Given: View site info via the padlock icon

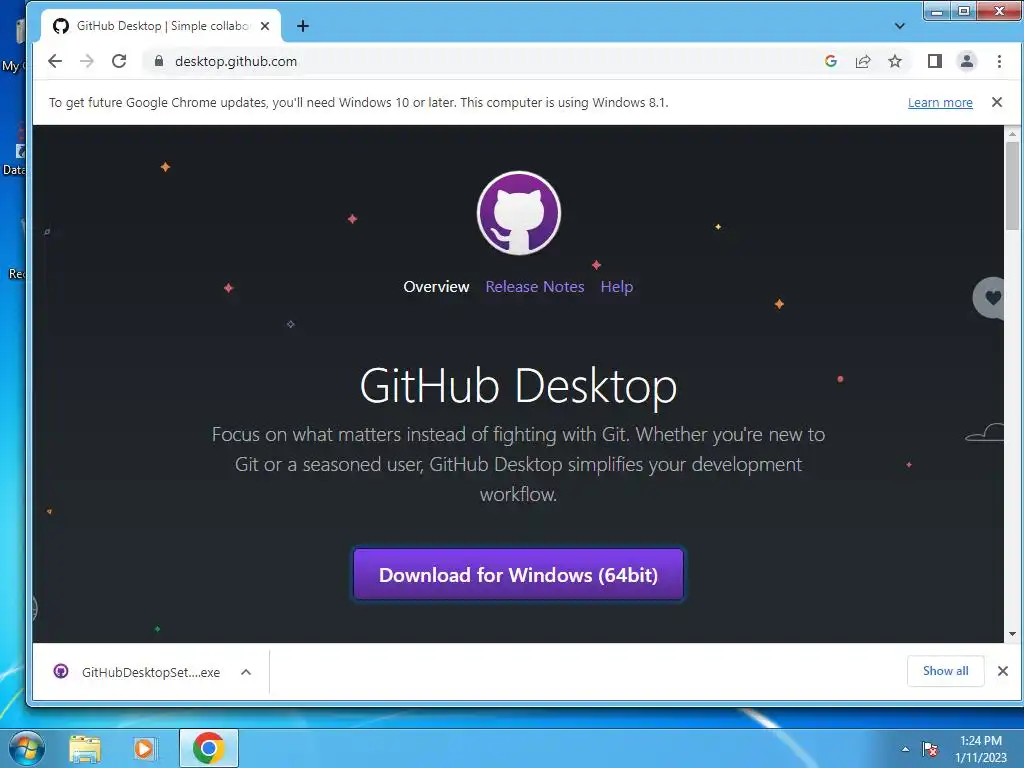Looking at the screenshot, I should (x=159, y=61).
